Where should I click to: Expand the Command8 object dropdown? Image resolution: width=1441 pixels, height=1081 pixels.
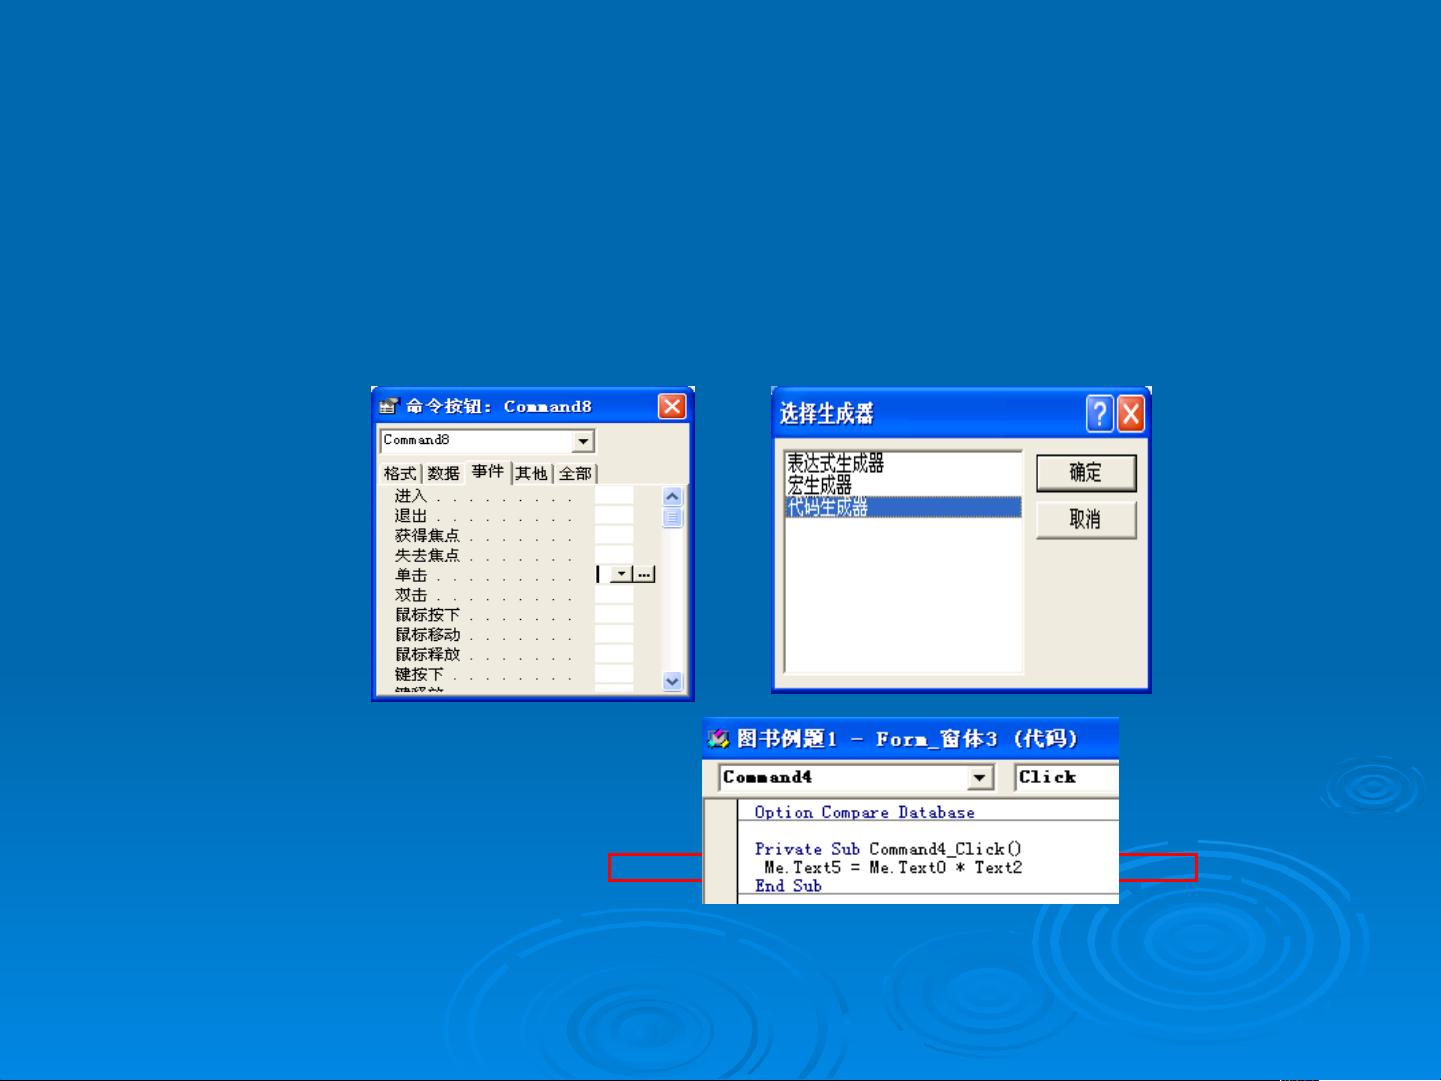tap(583, 441)
